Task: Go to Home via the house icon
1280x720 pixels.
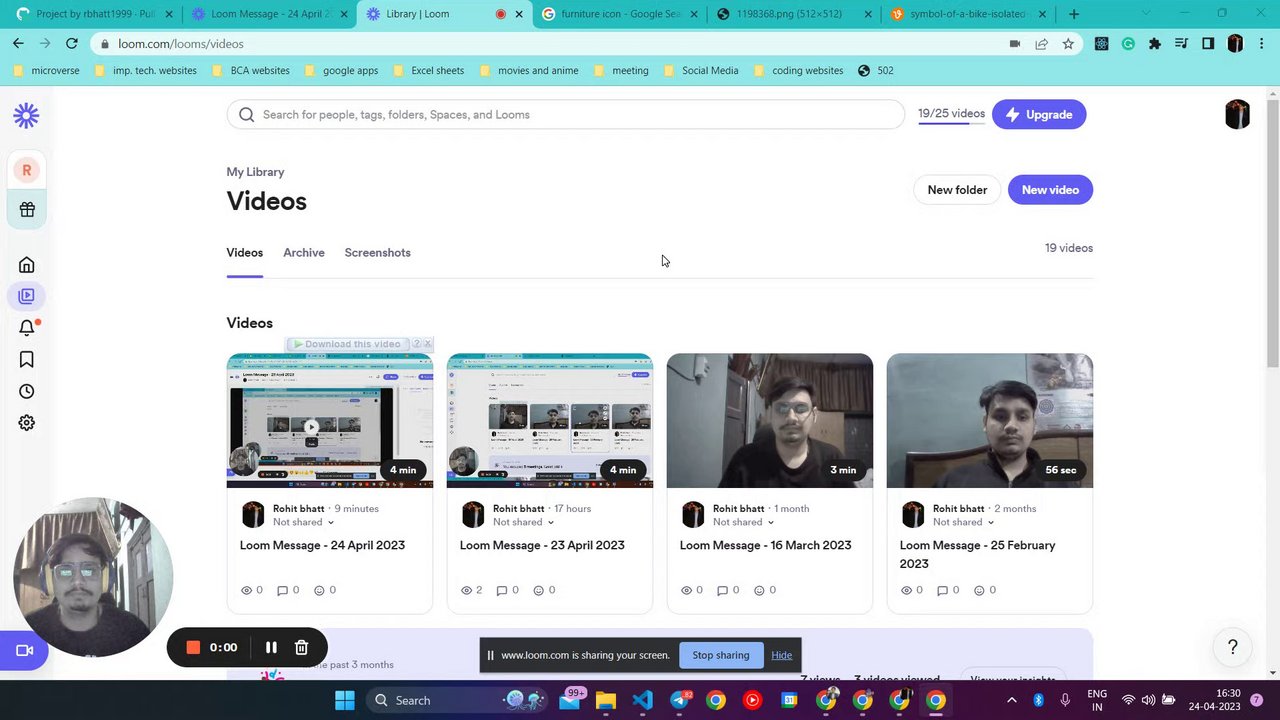Action: 27,265
